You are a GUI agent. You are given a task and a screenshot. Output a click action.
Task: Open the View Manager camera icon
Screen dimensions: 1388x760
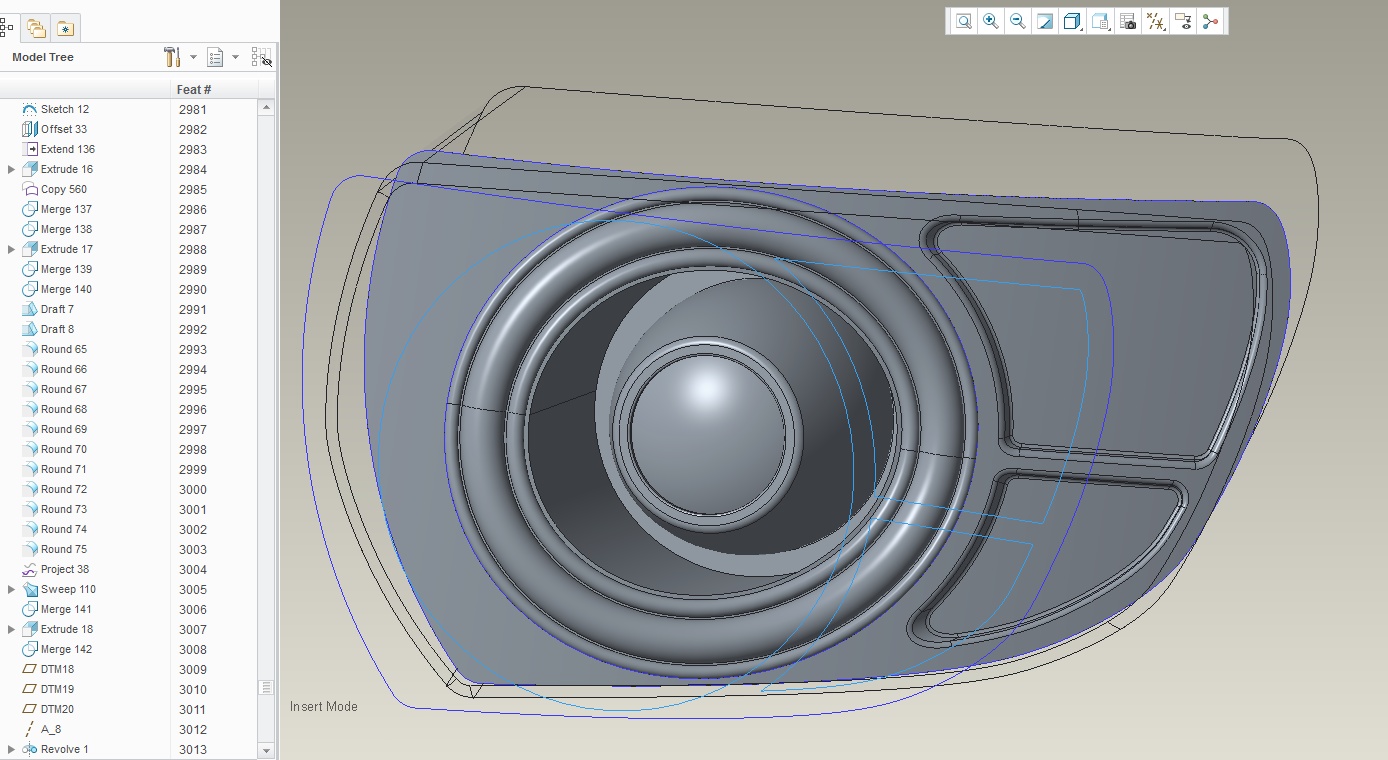click(x=1128, y=21)
